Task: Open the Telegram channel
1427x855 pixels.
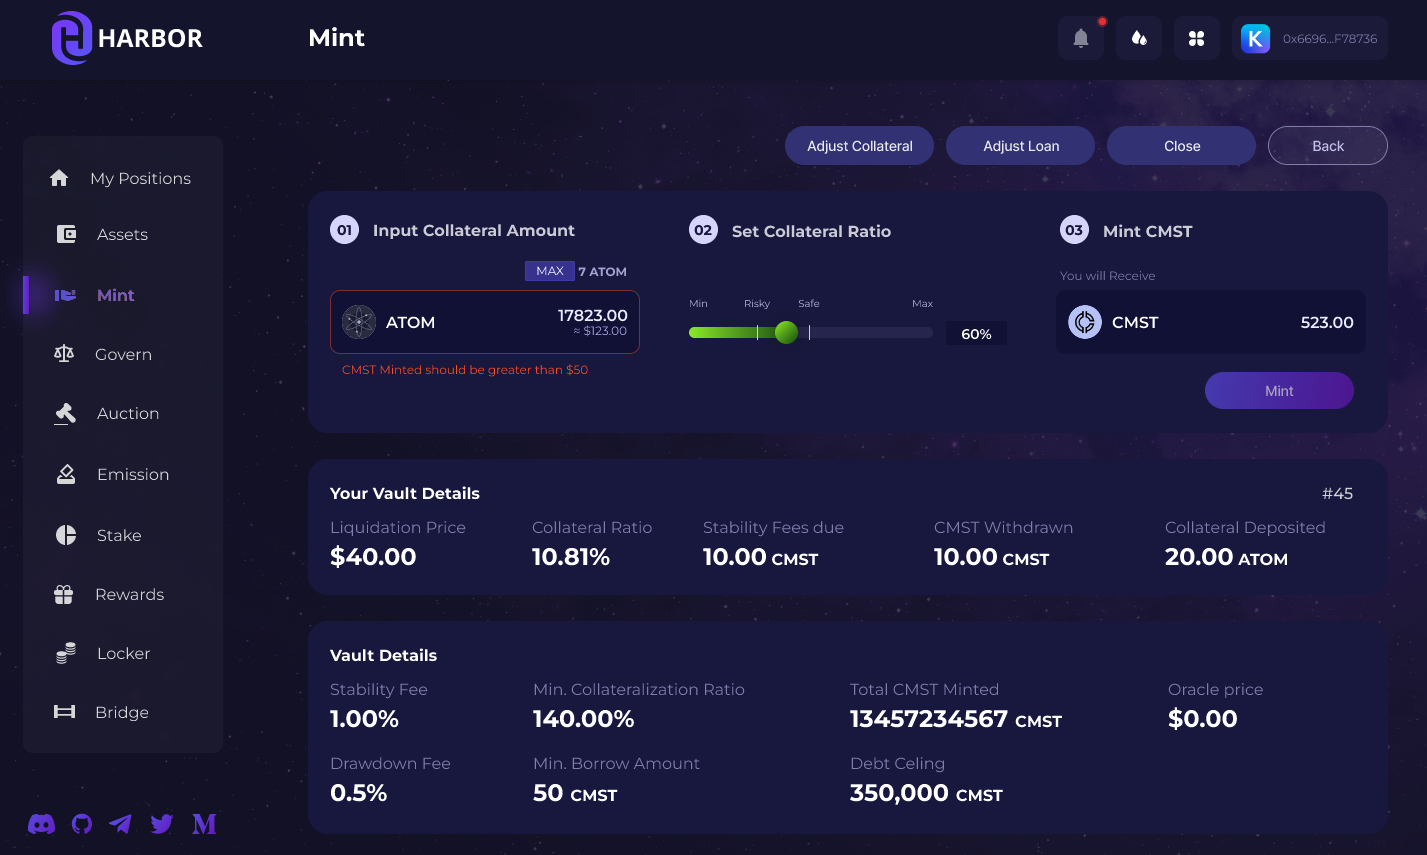Action: click(x=121, y=824)
